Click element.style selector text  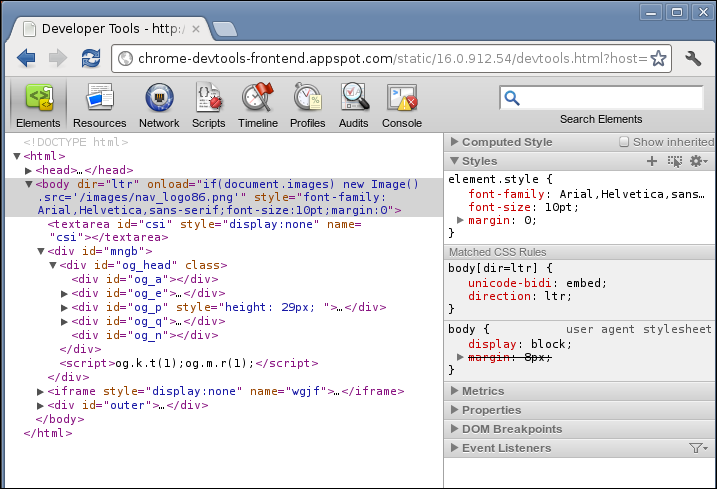pos(493,179)
